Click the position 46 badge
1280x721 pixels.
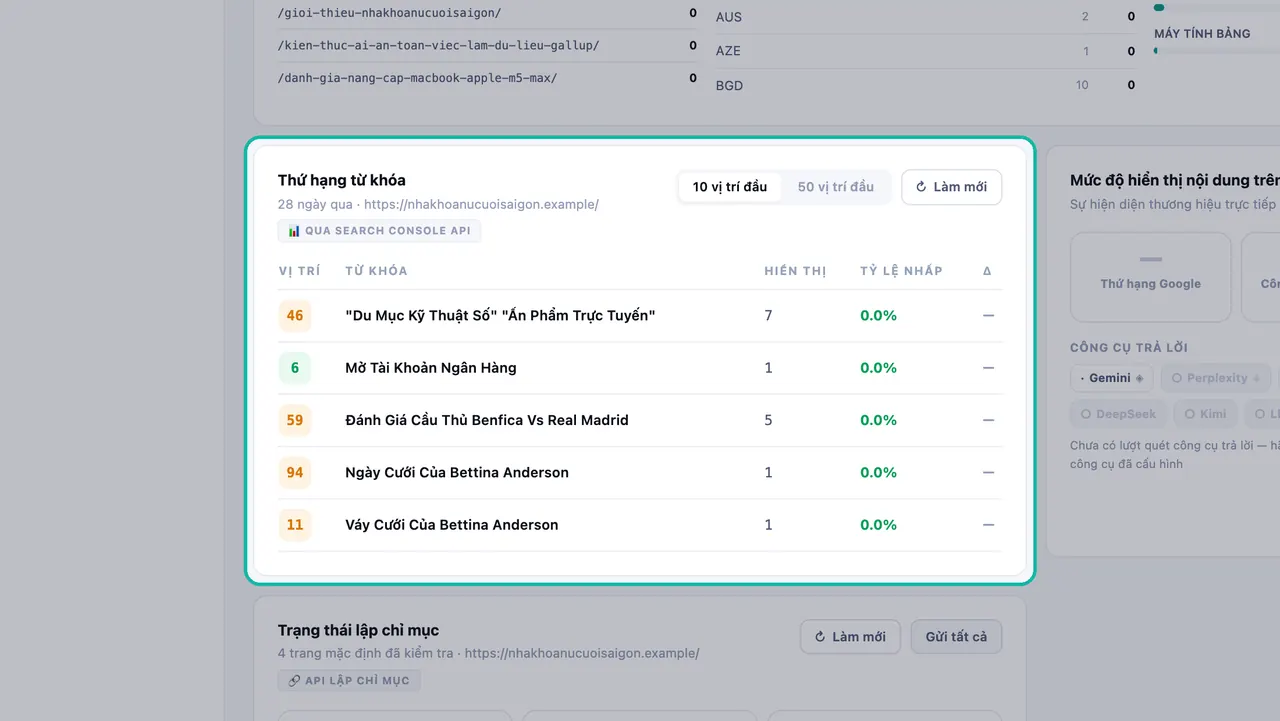[x=295, y=316]
